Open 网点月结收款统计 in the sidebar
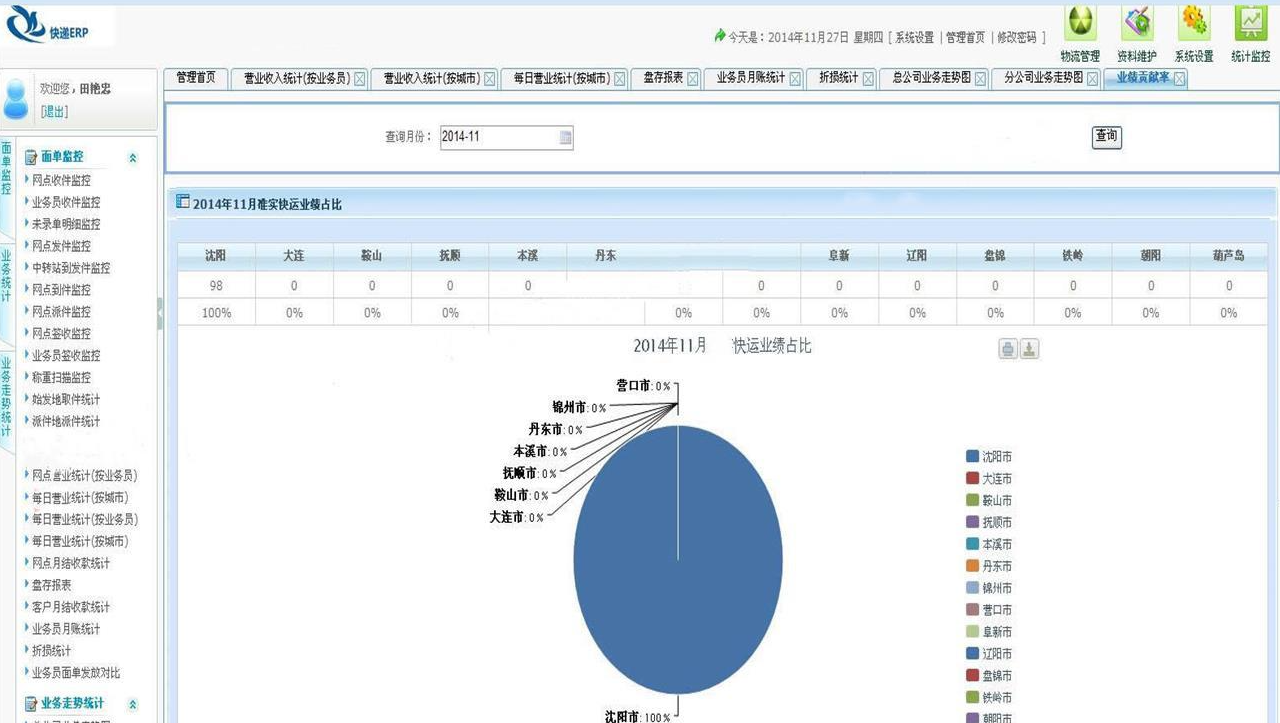Image resolution: width=1280 pixels, height=723 pixels. pos(71,564)
